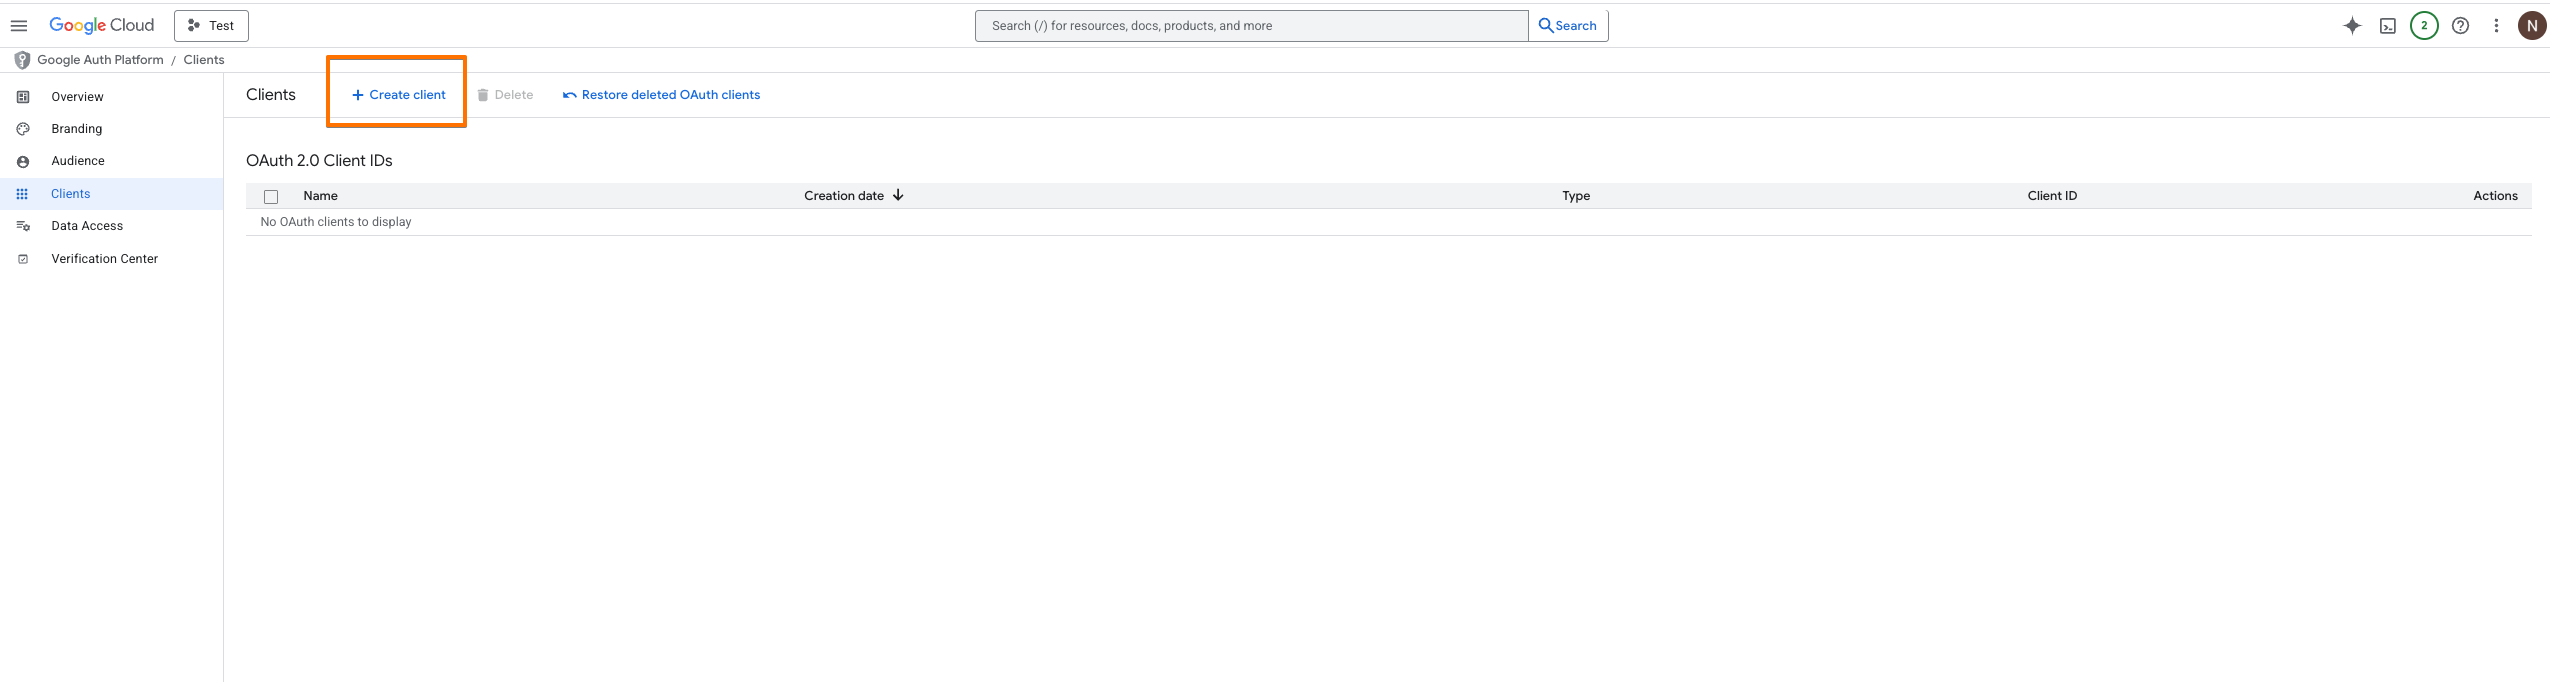Click the Create client button
Screen dimensions: 2550x682
[x=398, y=95]
